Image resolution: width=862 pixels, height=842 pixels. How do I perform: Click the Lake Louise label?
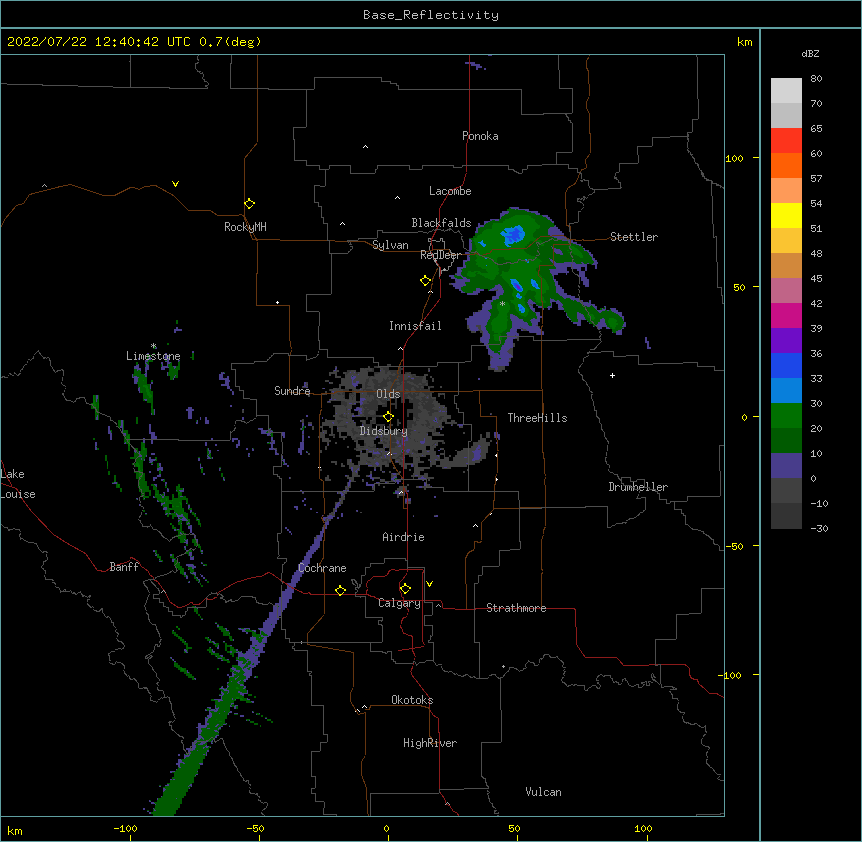tap(18, 484)
